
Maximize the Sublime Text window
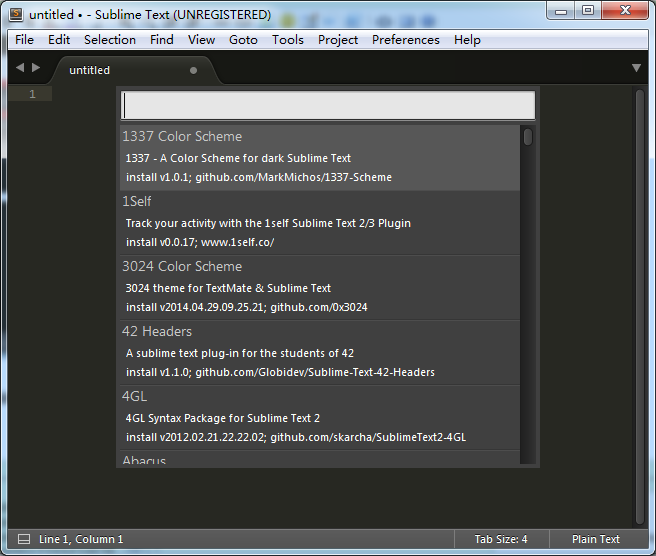(588, 10)
